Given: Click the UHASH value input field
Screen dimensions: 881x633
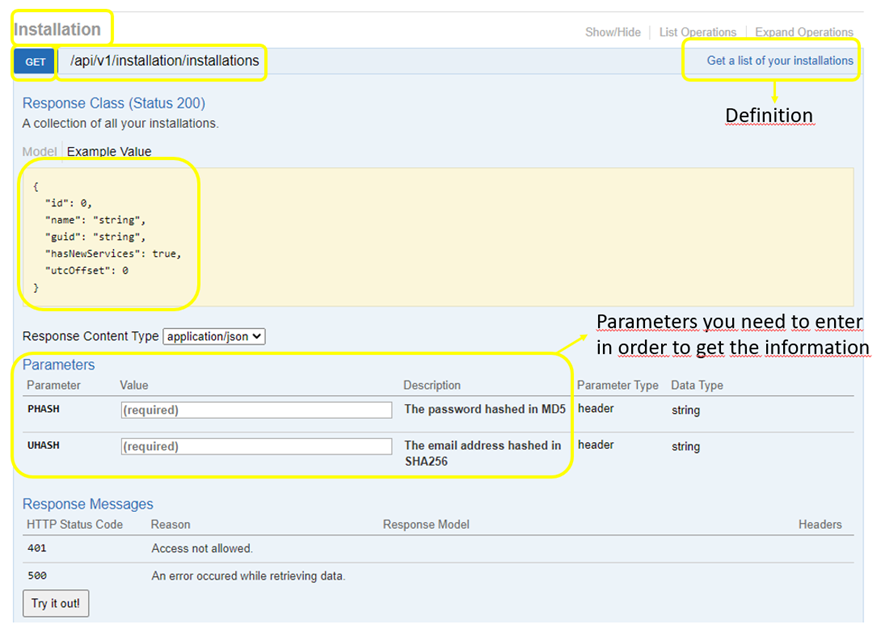Looking at the screenshot, I should click(256, 446).
